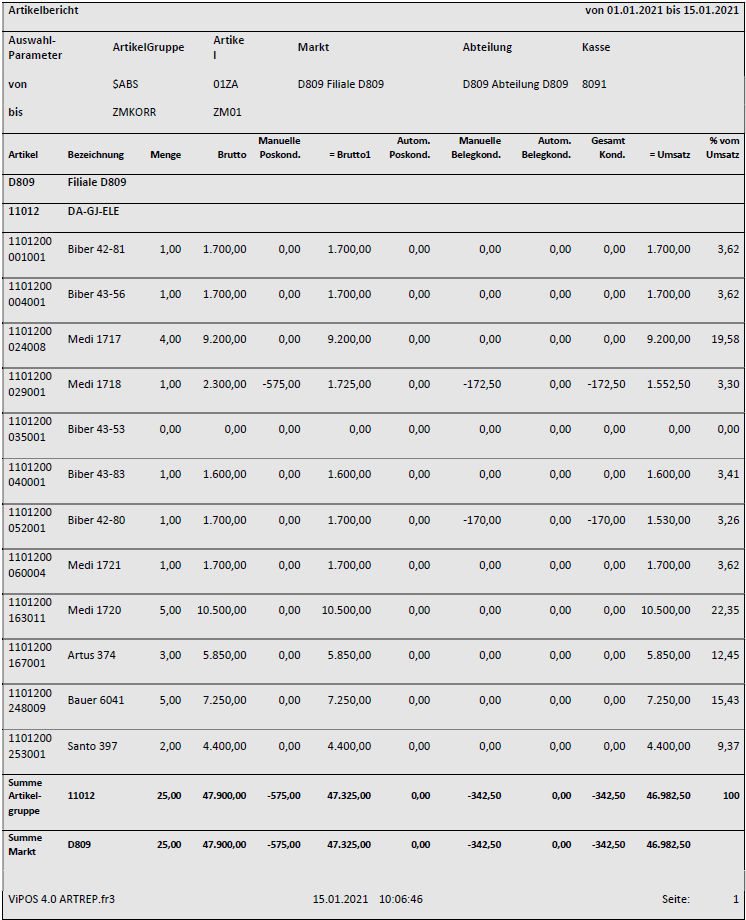Select the ZMKORR 'bis' value
Image resolution: width=746 pixels, height=920 pixels.
click(134, 112)
